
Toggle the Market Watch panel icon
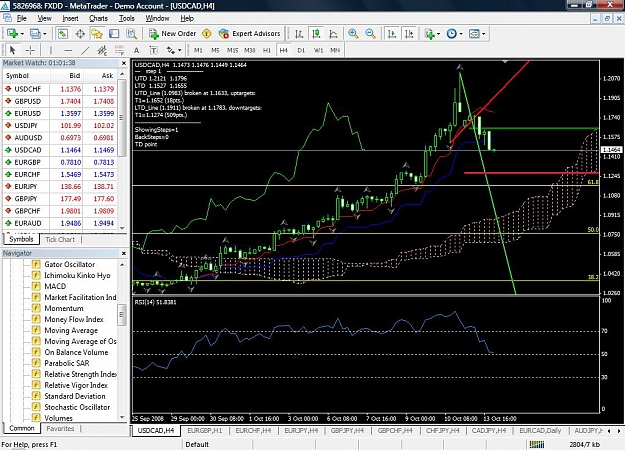pos(63,34)
